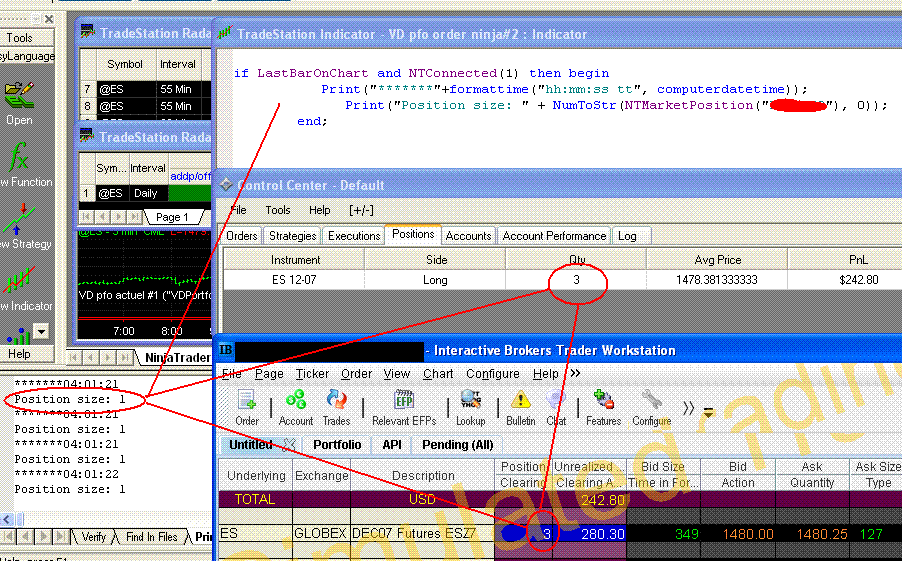Screen dimensions: 902x561
Task: Click the Underlying column header in TWS
Action: coord(256,476)
